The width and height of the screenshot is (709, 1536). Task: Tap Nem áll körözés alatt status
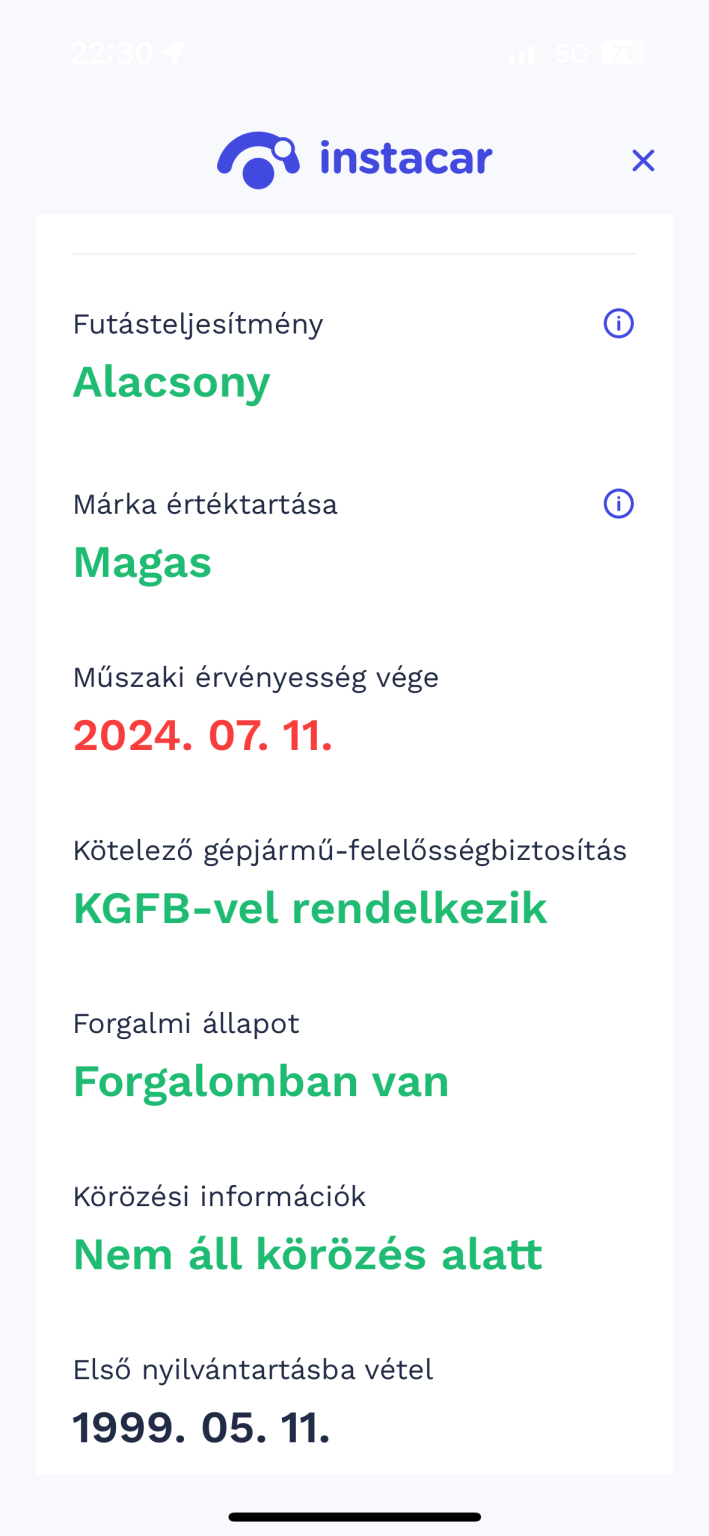tap(307, 1254)
